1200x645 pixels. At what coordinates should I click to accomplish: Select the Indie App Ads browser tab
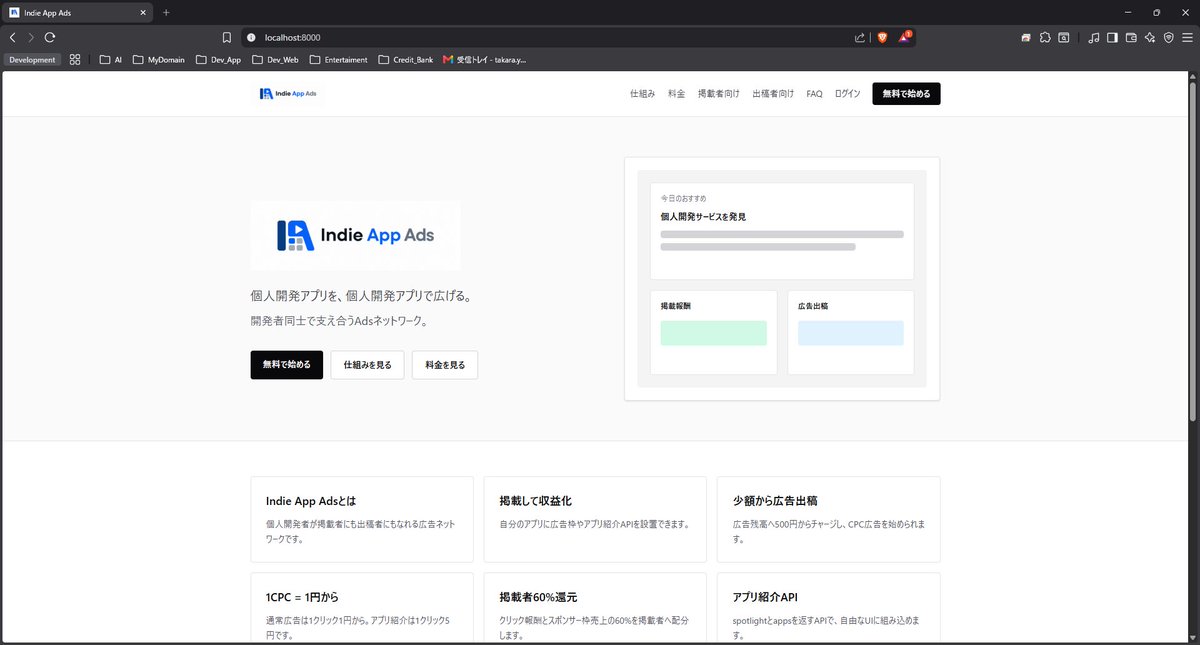(x=78, y=13)
